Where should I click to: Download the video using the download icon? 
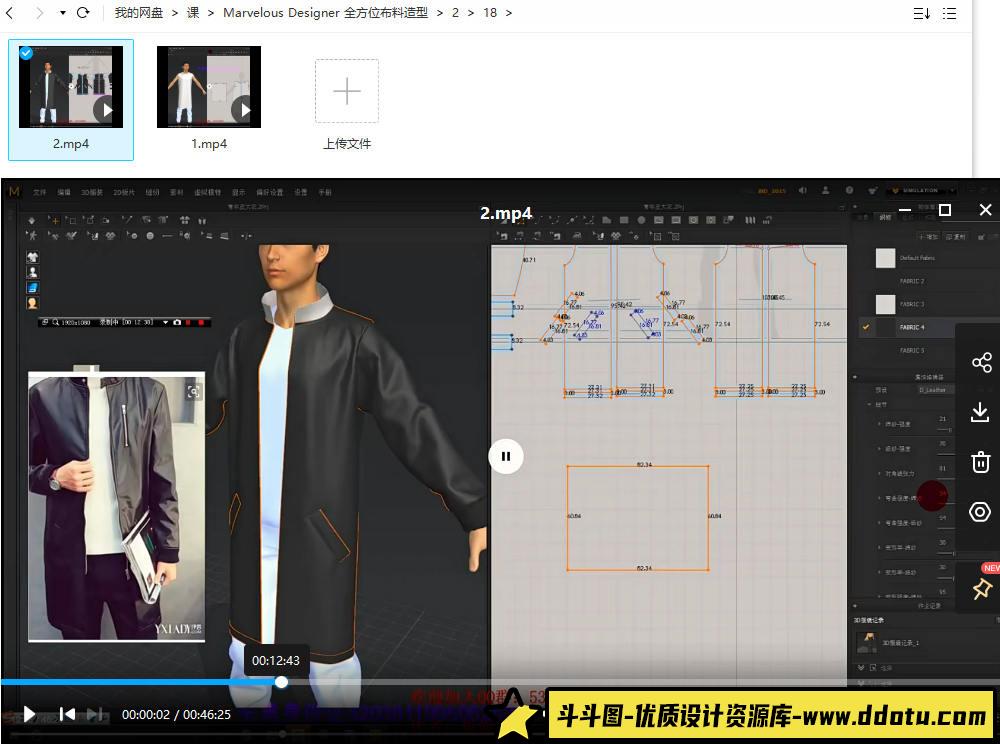point(980,412)
